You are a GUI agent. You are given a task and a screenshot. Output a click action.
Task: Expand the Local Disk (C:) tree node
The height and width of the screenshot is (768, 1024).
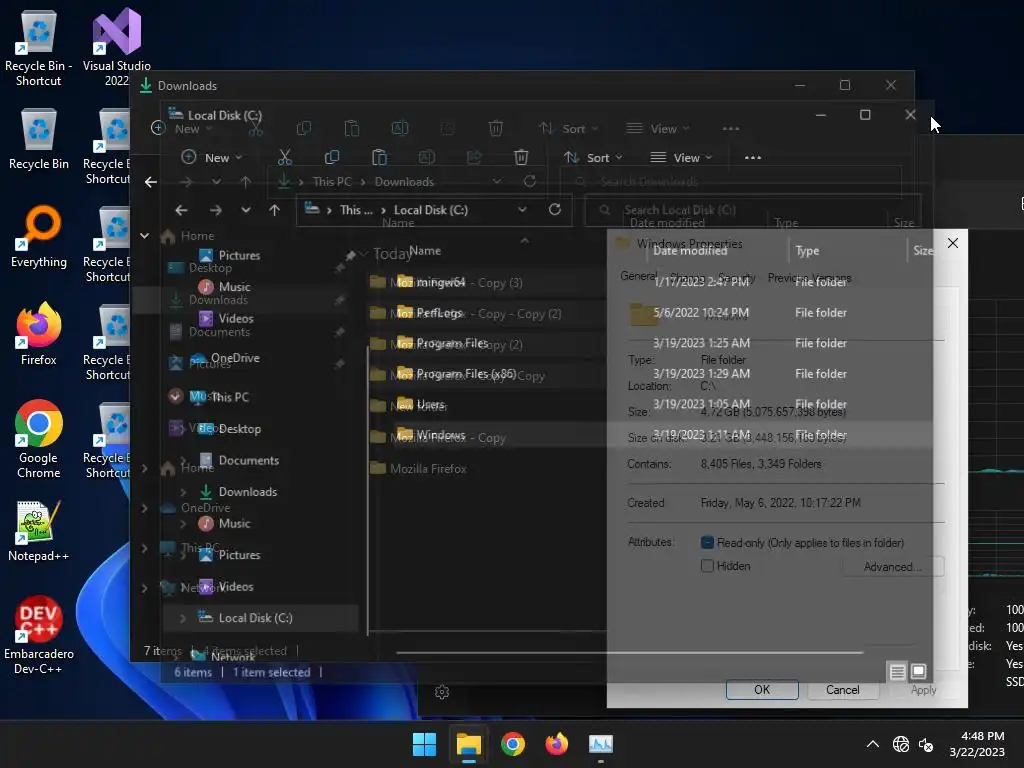[x=183, y=618]
